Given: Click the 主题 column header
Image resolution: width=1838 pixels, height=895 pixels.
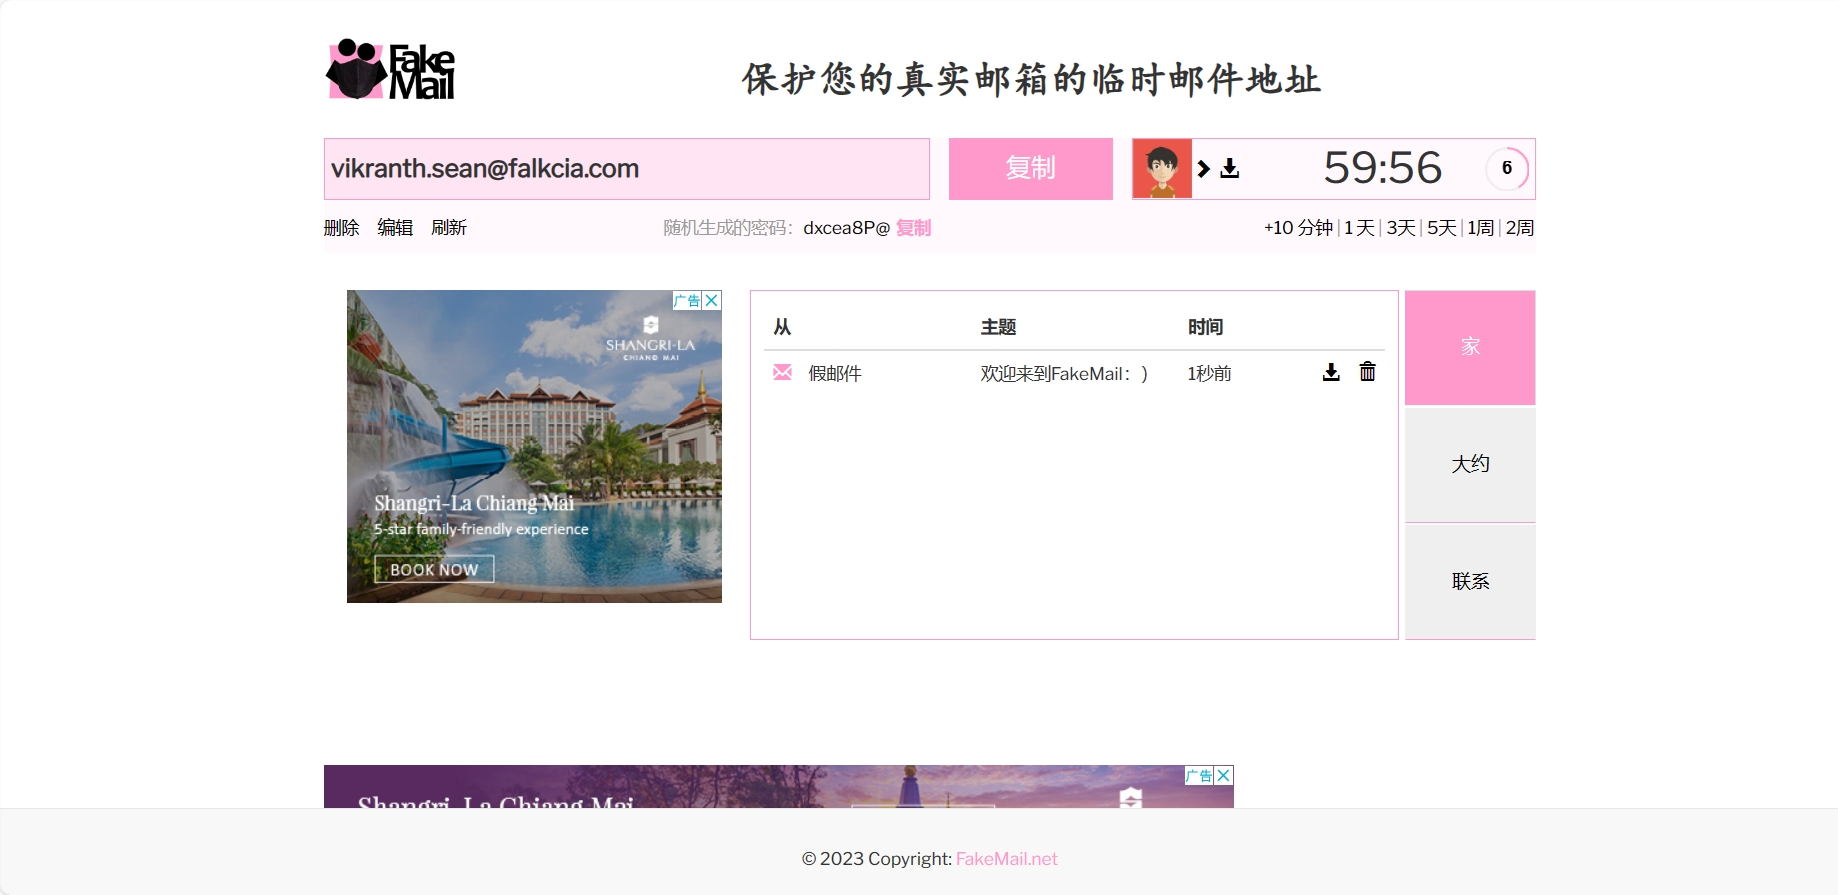Looking at the screenshot, I should click(x=998, y=327).
